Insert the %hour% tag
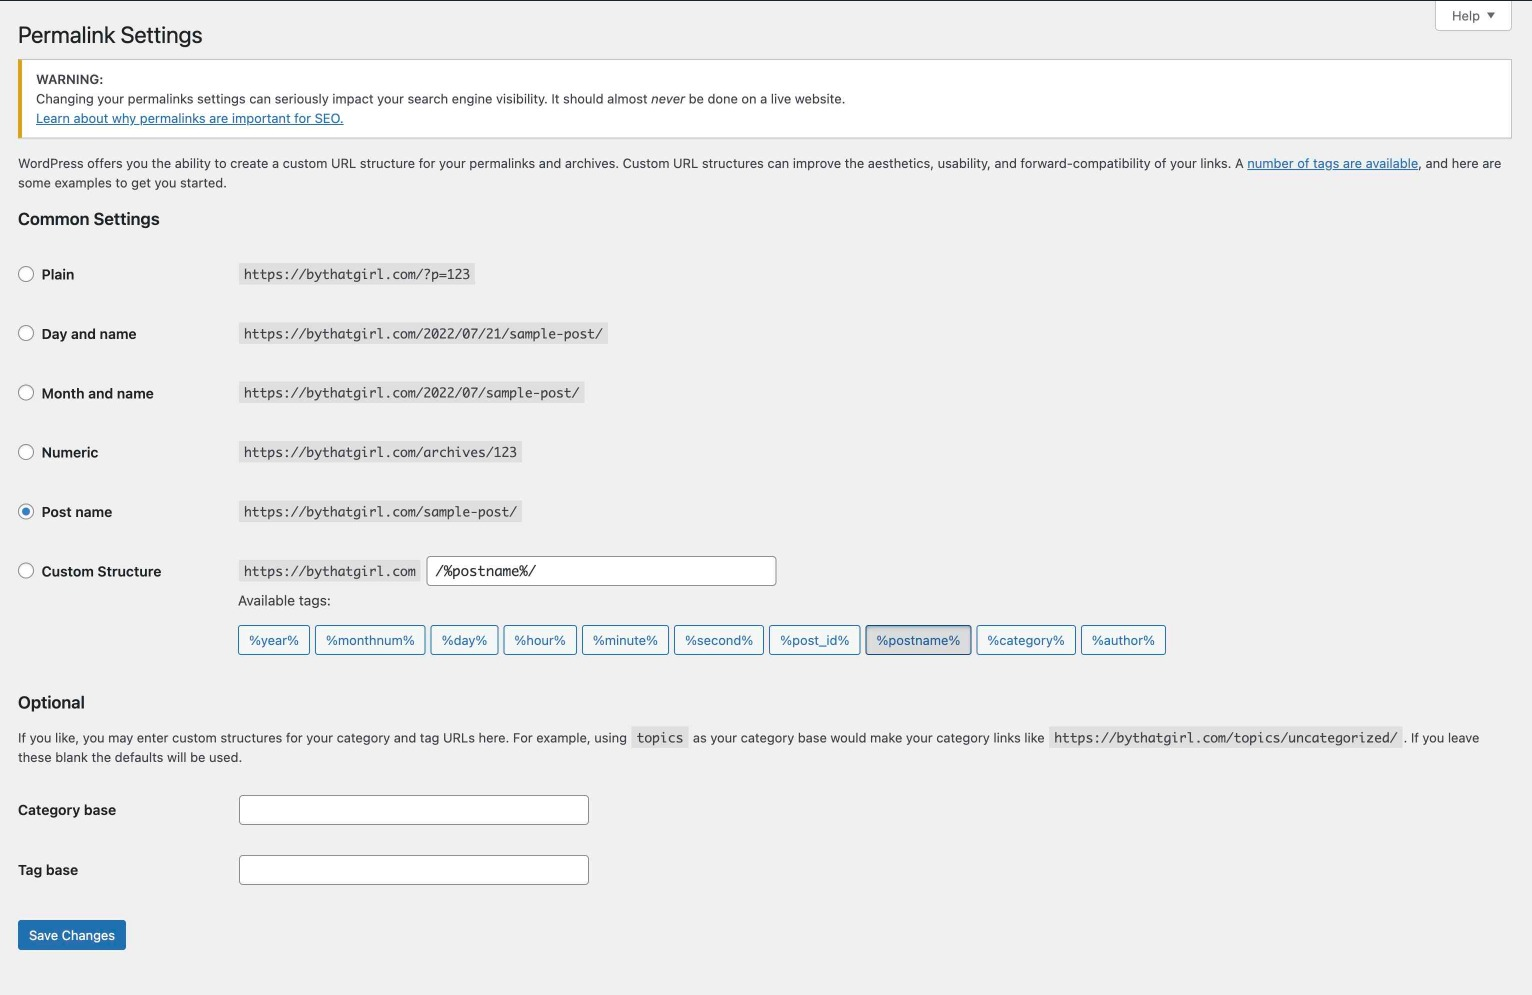1532x995 pixels. pyautogui.click(x=540, y=640)
